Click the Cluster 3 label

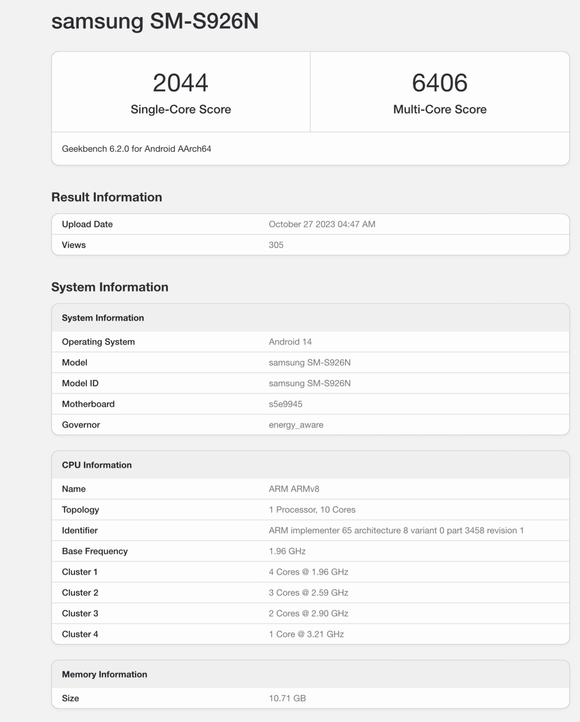80,613
